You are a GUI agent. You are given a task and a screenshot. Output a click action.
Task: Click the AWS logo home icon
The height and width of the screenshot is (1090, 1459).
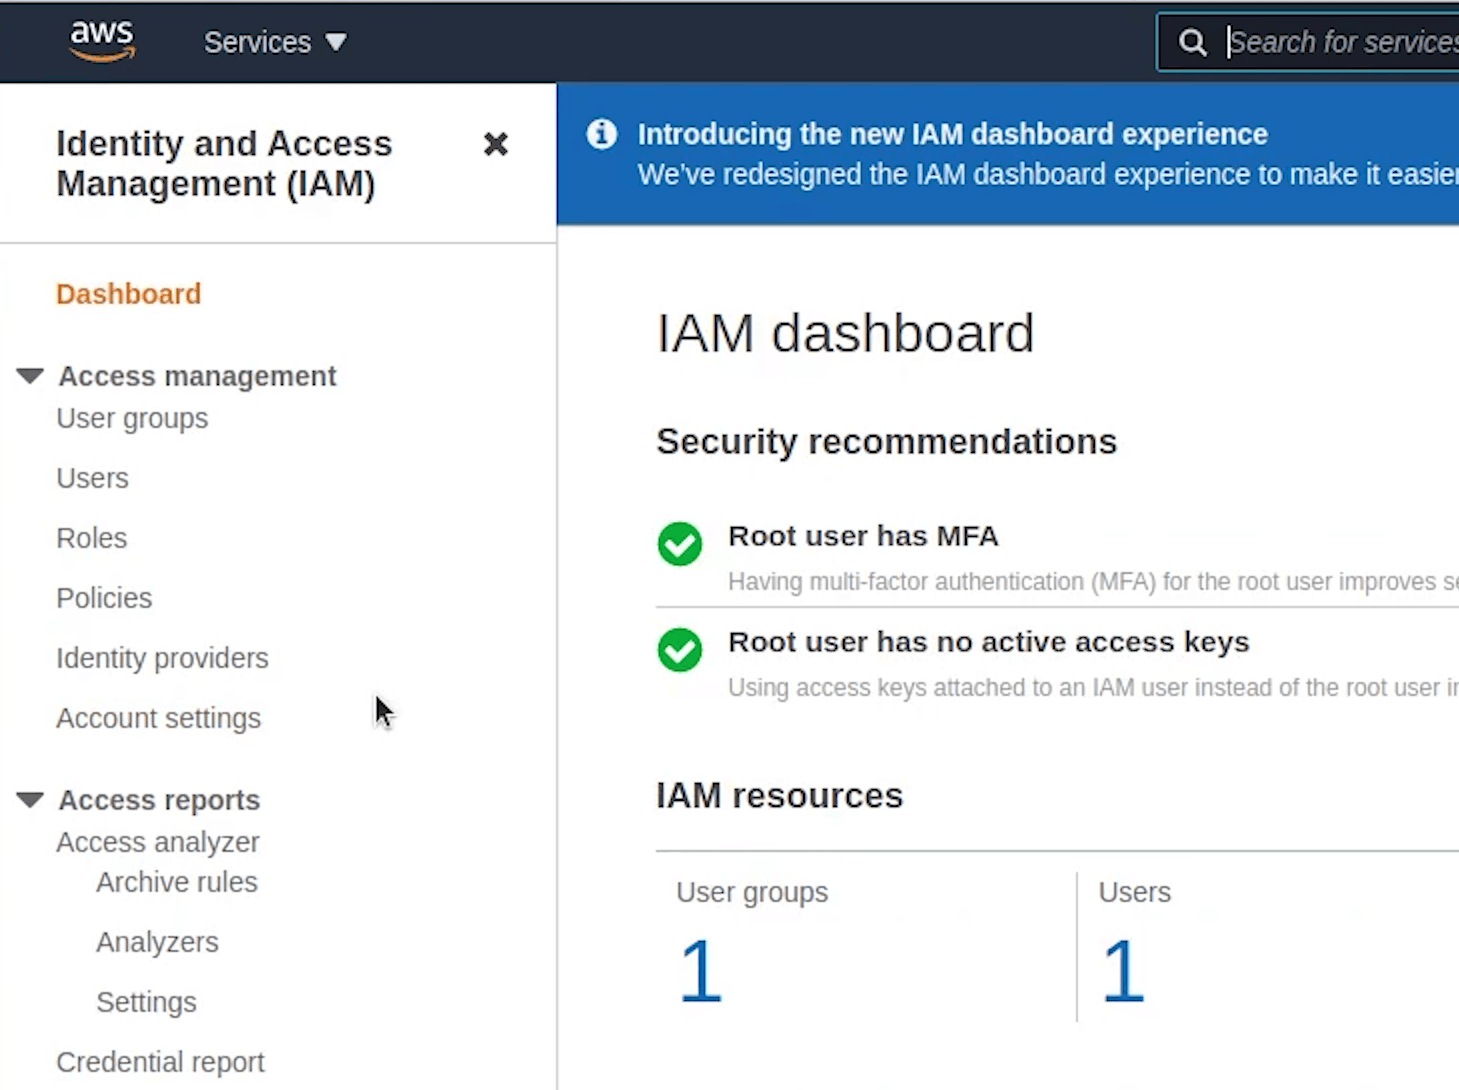[x=102, y=41]
